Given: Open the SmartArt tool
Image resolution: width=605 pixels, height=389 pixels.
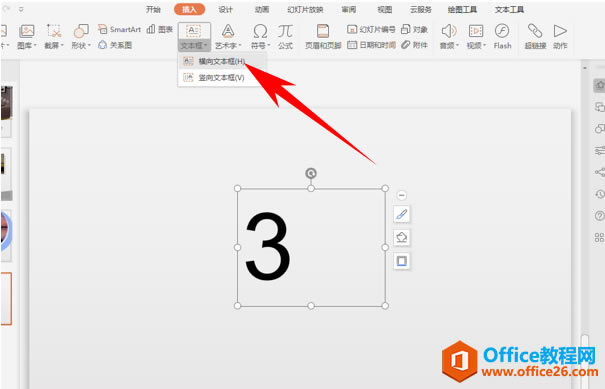Looking at the screenshot, I should [119, 29].
